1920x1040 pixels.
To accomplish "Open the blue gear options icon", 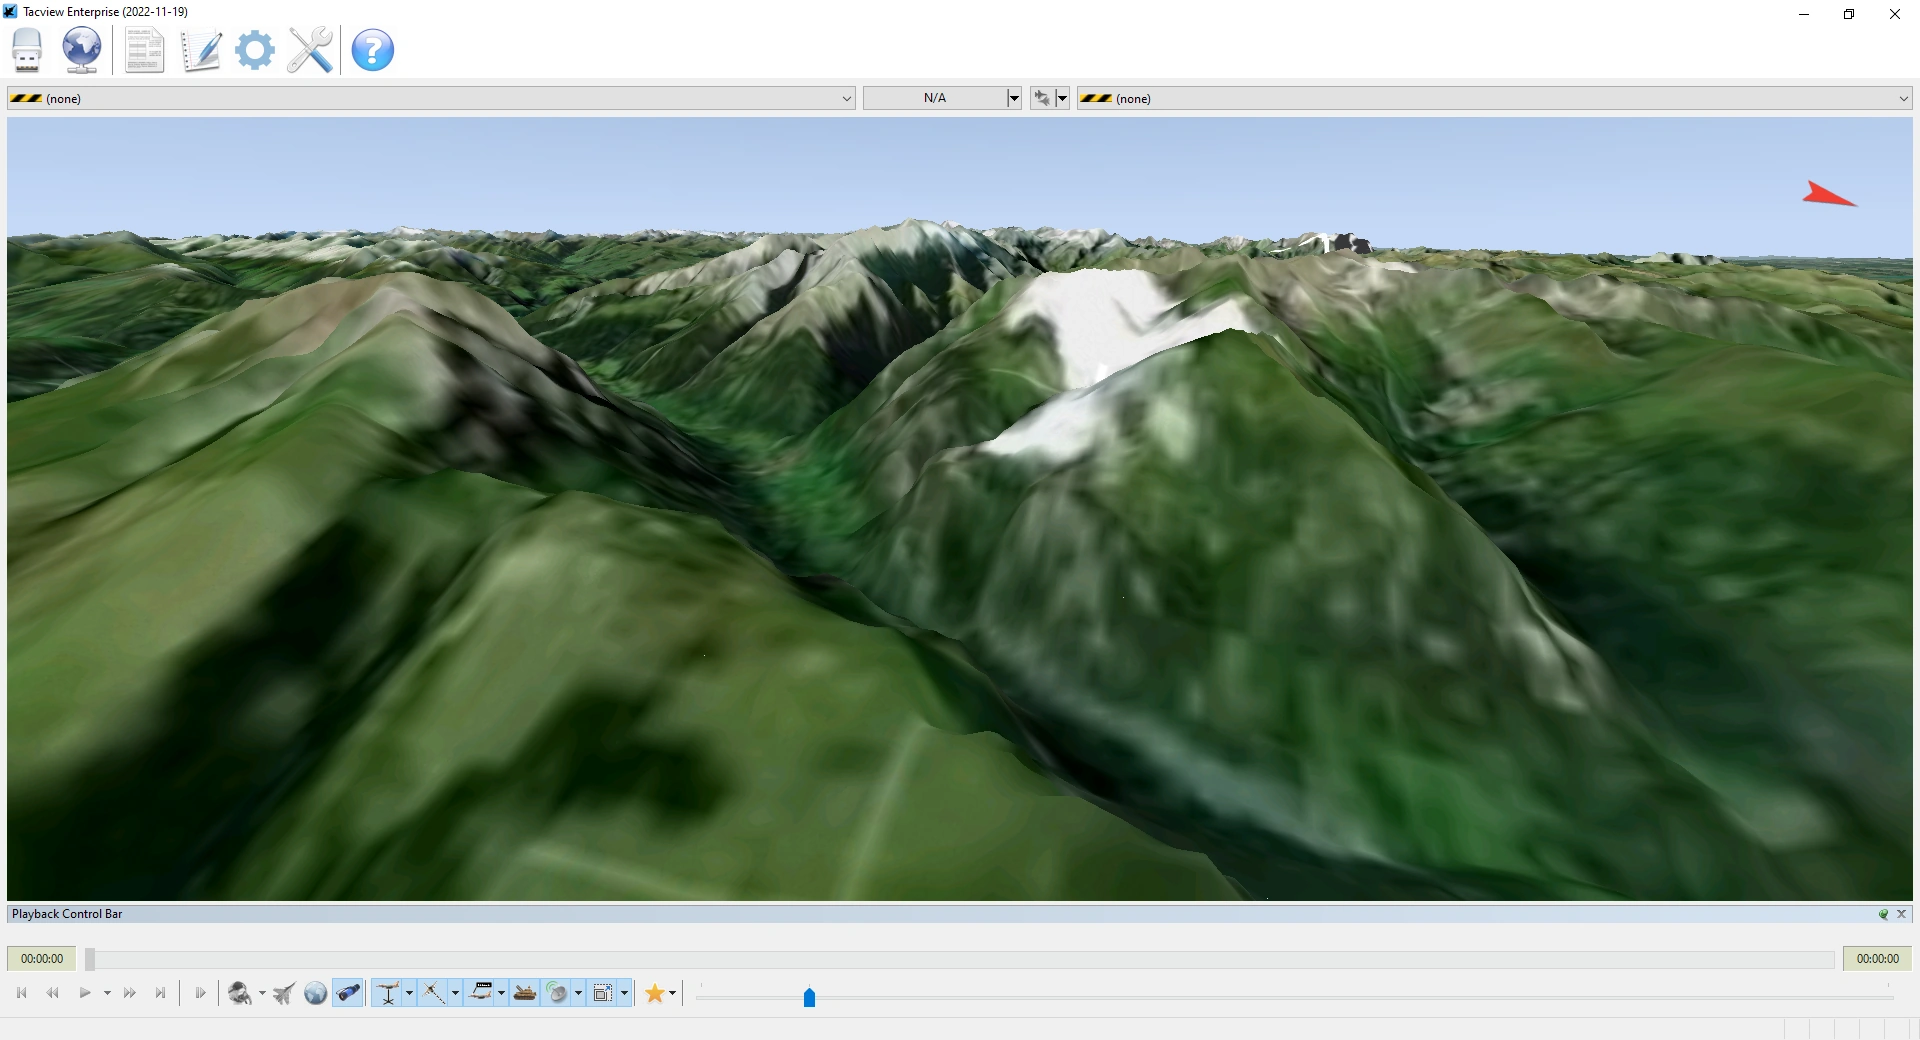I will click(255, 50).
